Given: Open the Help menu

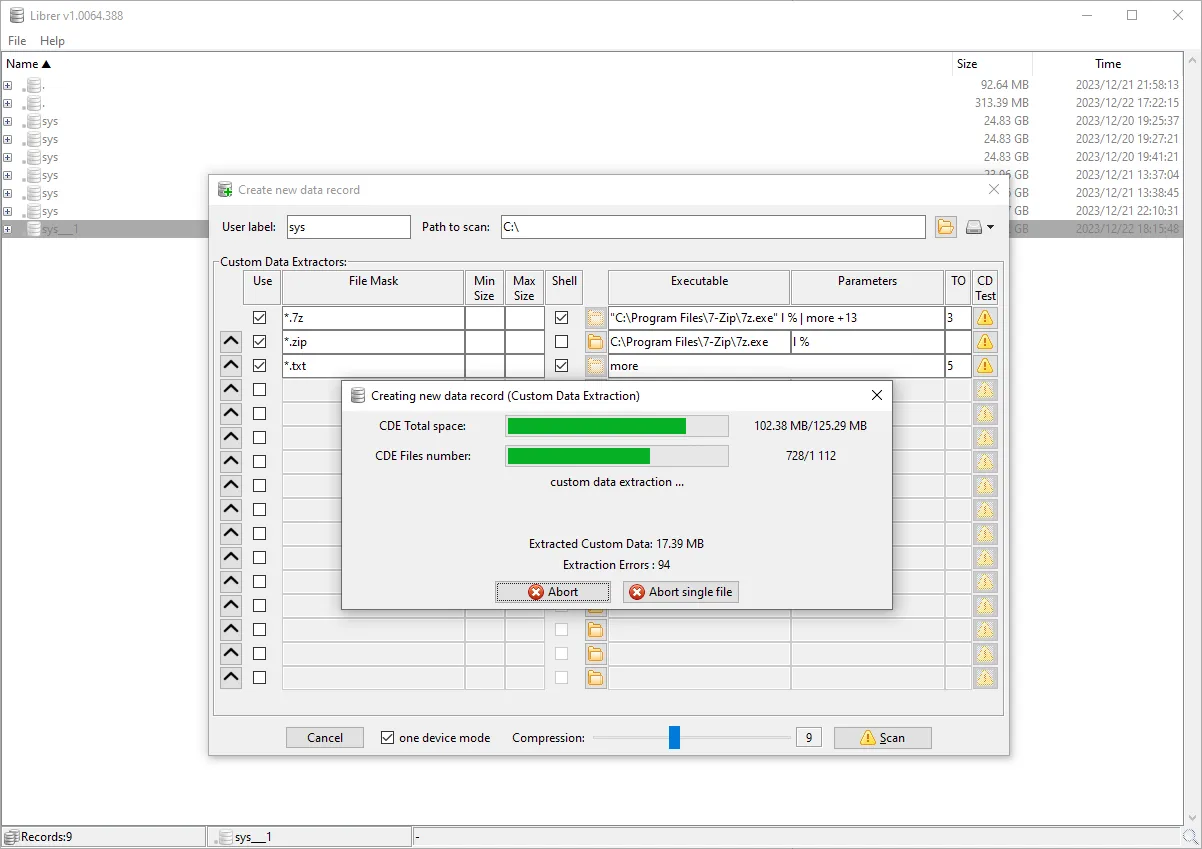Looking at the screenshot, I should 52,41.
